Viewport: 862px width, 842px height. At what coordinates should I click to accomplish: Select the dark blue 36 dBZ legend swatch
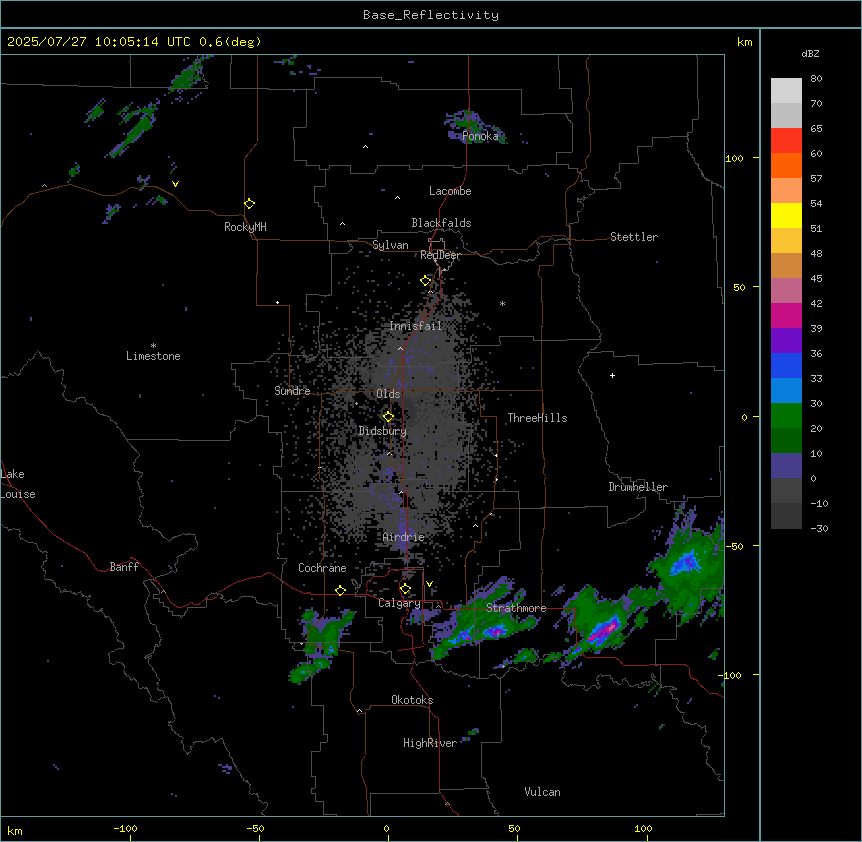pyautogui.click(x=786, y=365)
